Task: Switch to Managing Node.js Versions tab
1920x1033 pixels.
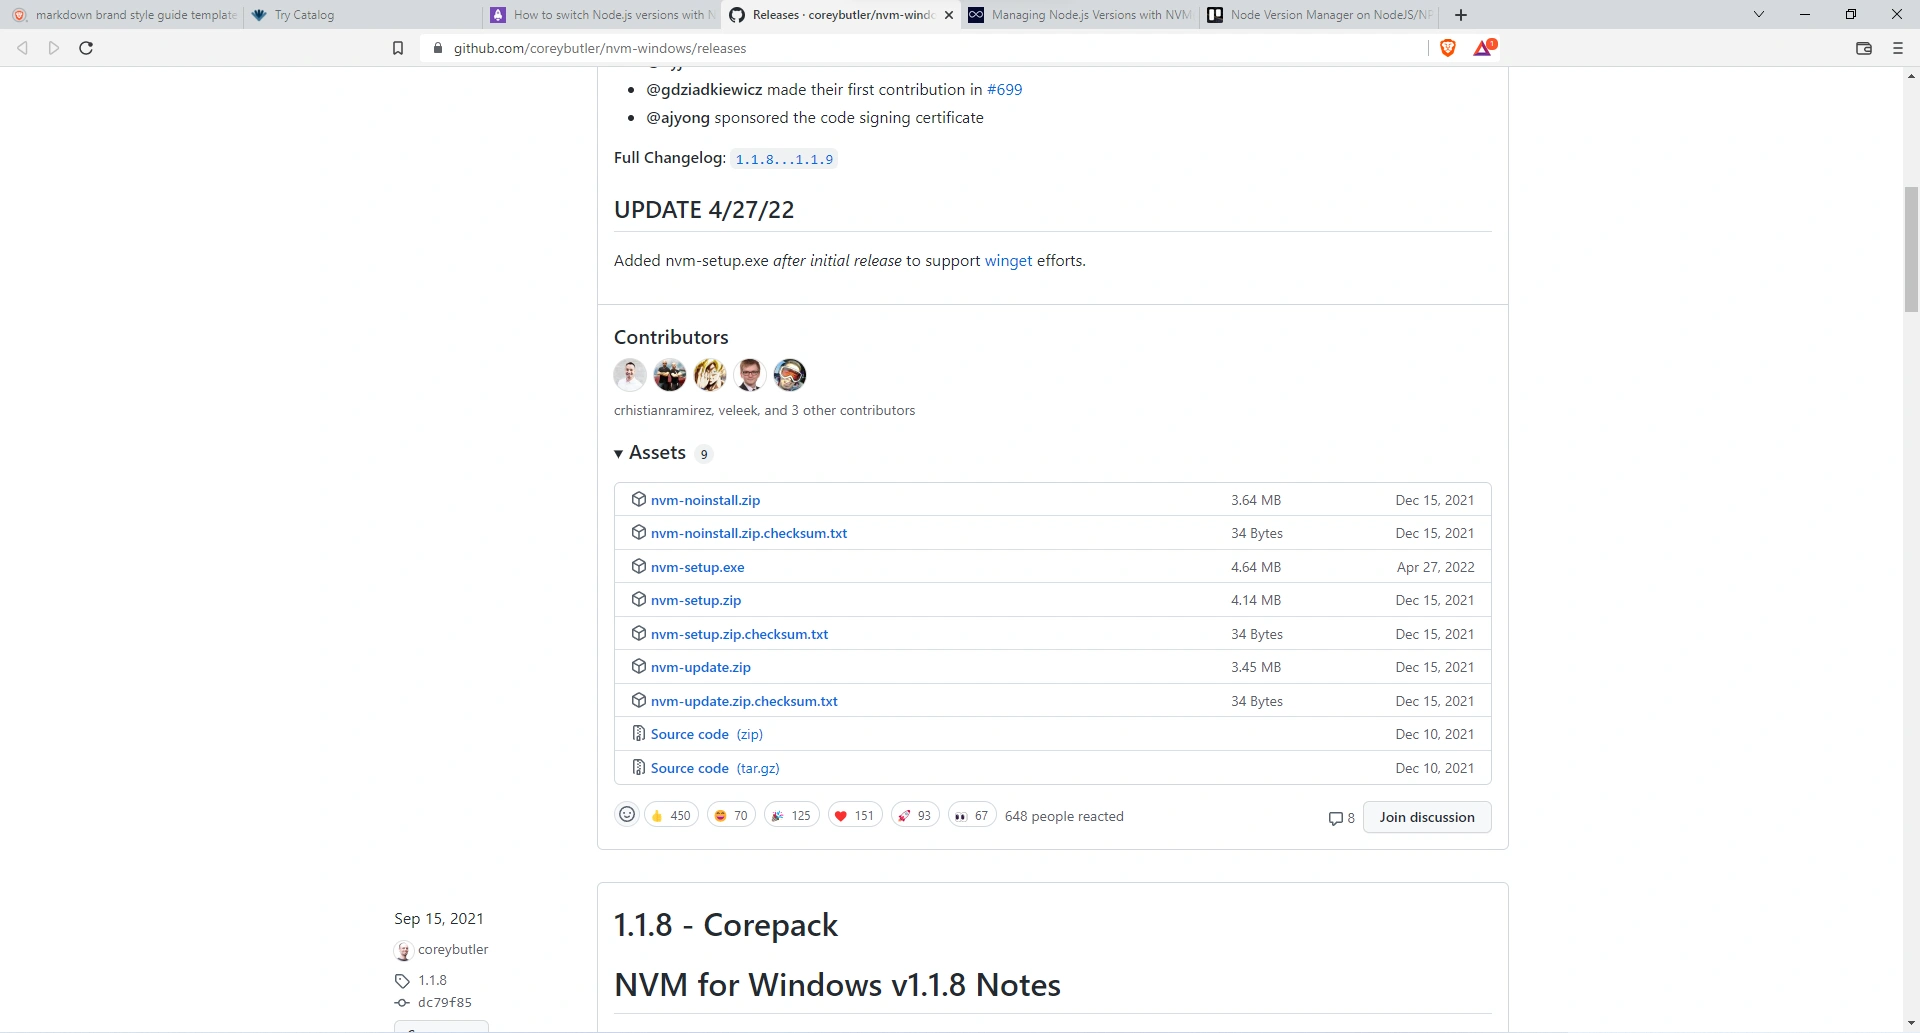Action: (1080, 15)
